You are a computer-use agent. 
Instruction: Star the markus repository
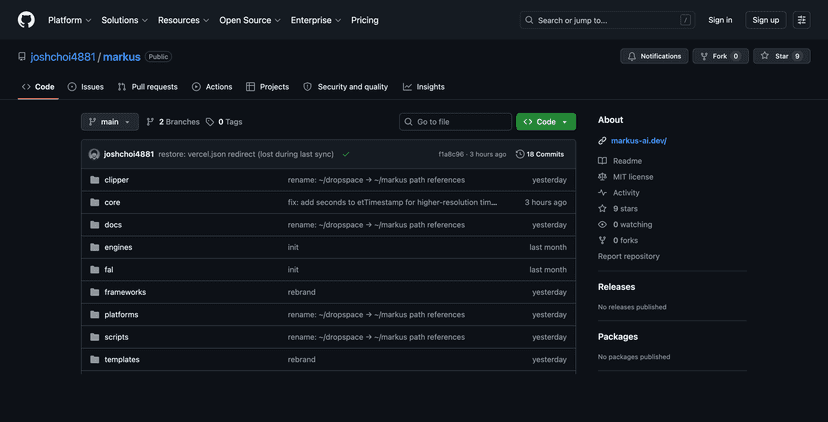coord(782,56)
